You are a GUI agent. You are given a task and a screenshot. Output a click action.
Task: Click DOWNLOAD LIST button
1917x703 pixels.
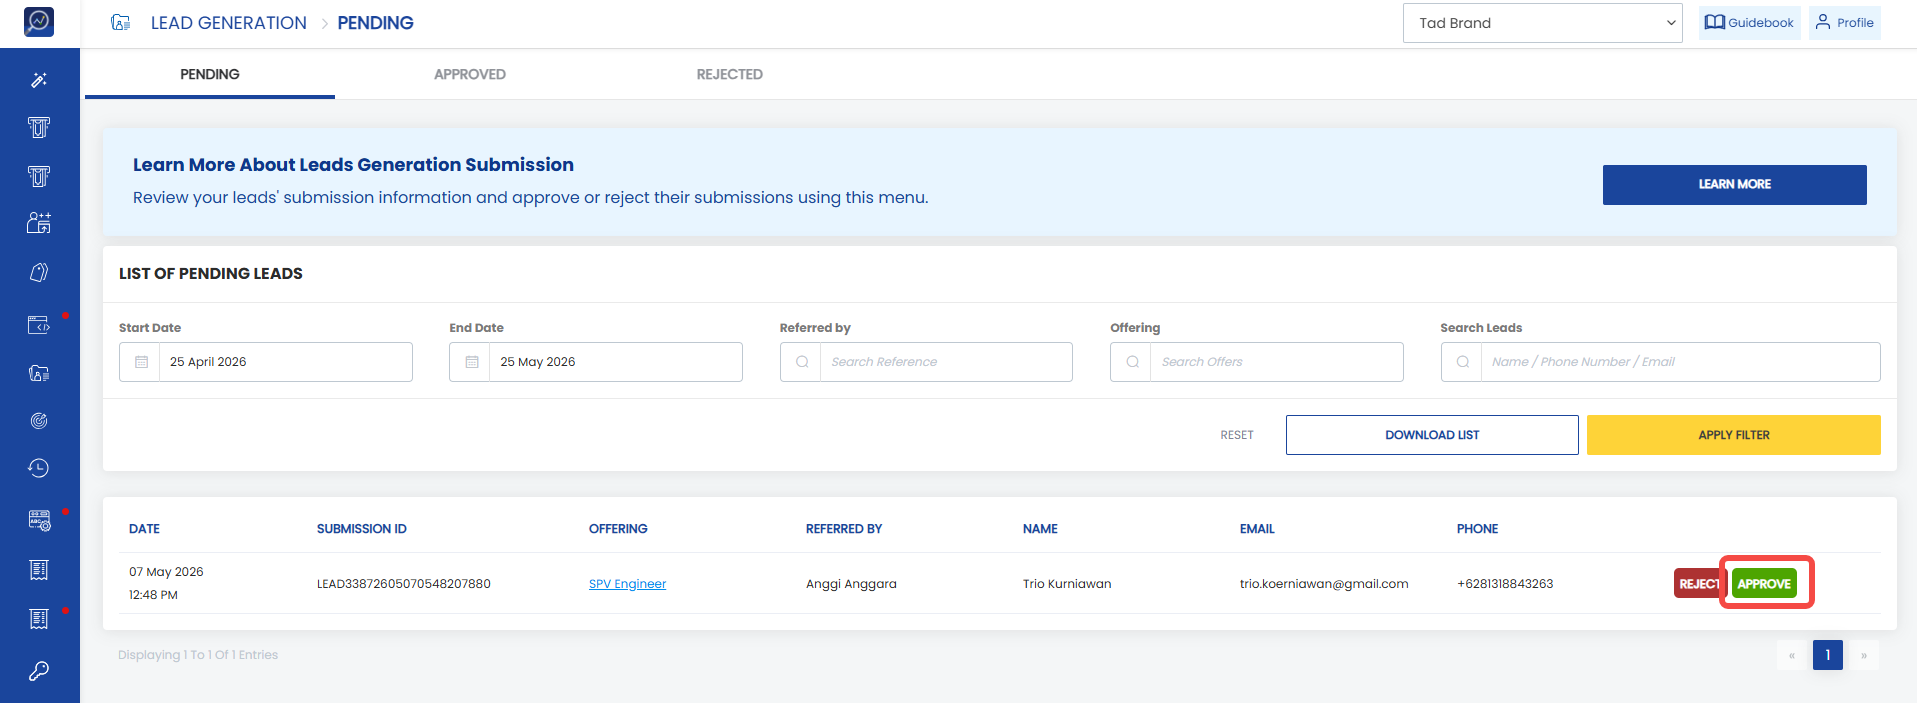(x=1432, y=435)
